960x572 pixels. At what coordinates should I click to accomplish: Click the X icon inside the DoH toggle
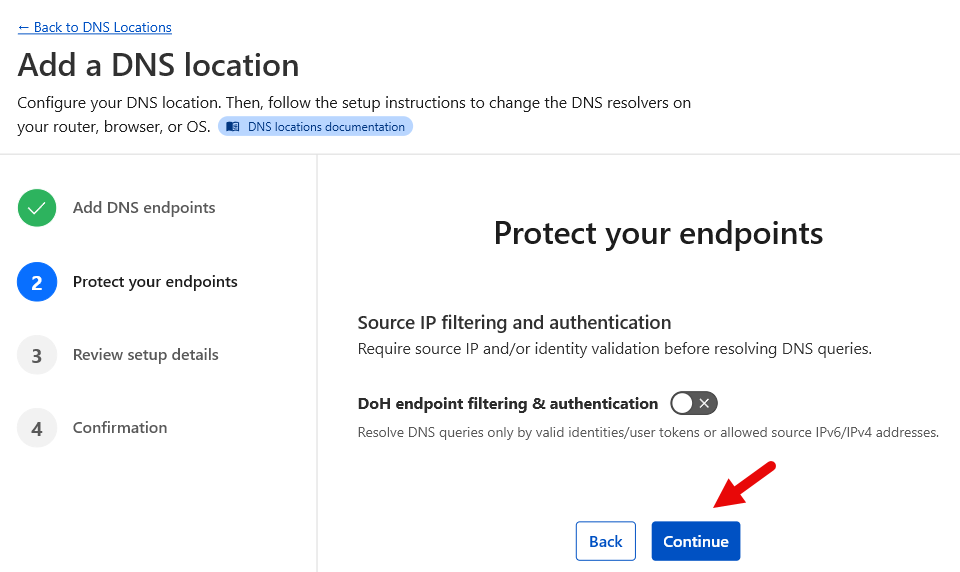[x=704, y=403]
